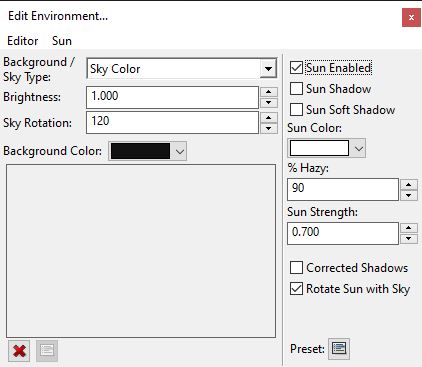
Task: Expand the Background Color dropdown arrow
Action: (x=180, y=151)
